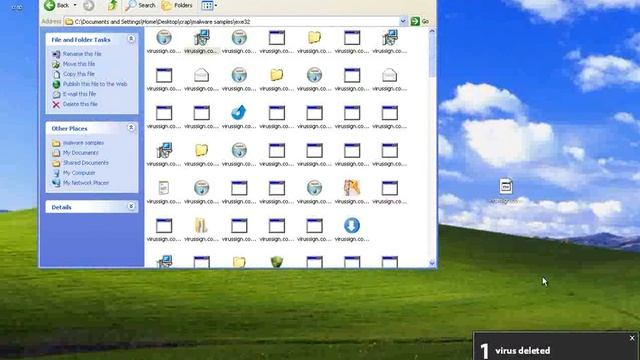Screen dimensions: 640x360
Task: Select the file with the people icon
Action: coord(352,188)
